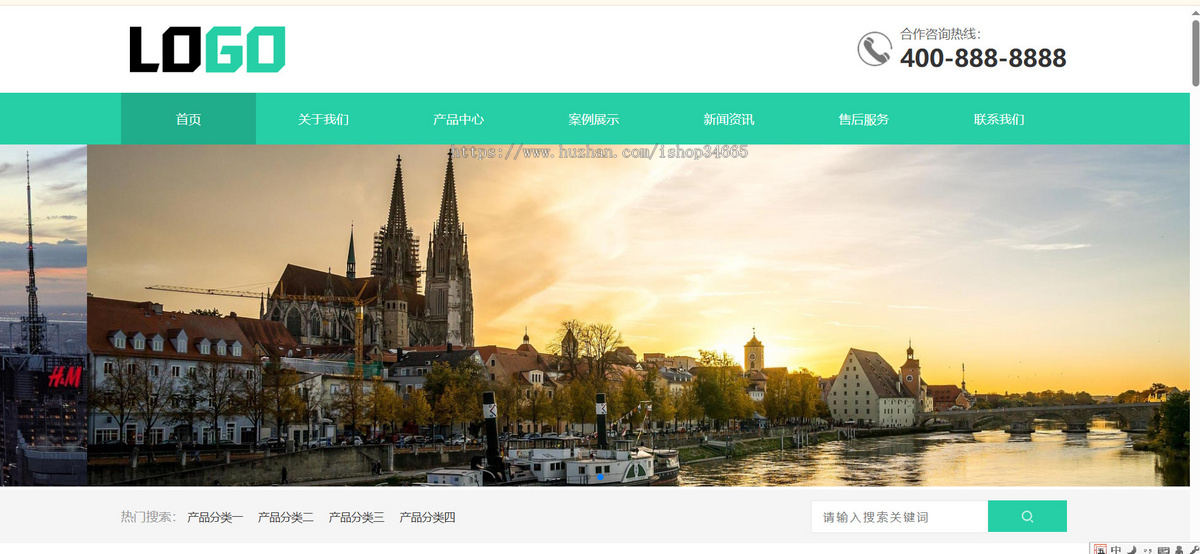This screenshot has width=1200, height=554.
Task: Navigate to 售后服务
Action: tap(863, 119)
